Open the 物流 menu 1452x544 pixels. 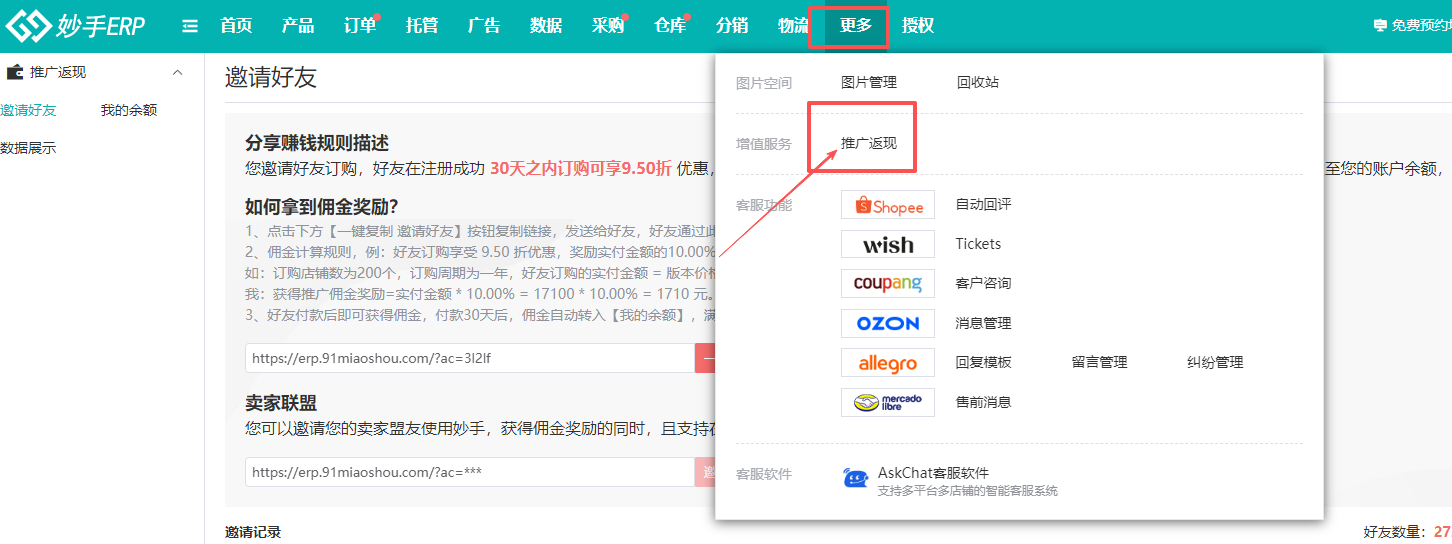click(793, 26)
